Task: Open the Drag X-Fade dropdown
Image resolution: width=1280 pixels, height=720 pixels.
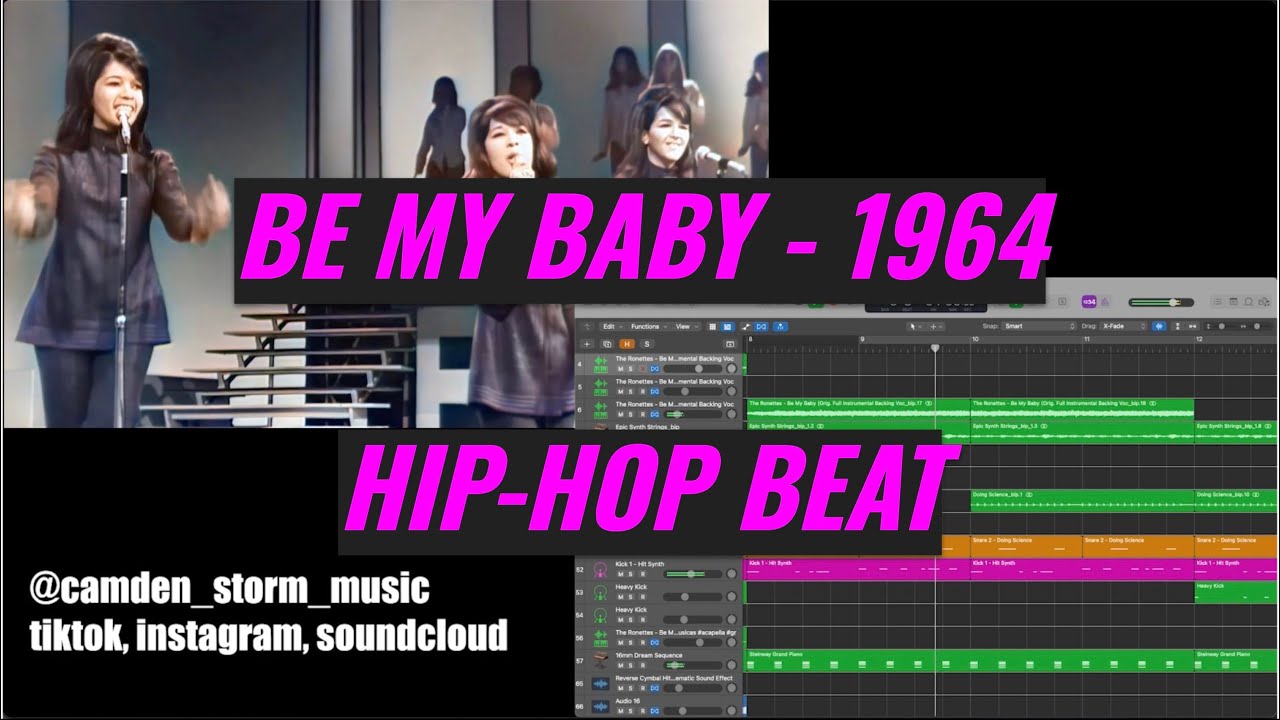Action: pyautogui.click(x=1123, y=326)
